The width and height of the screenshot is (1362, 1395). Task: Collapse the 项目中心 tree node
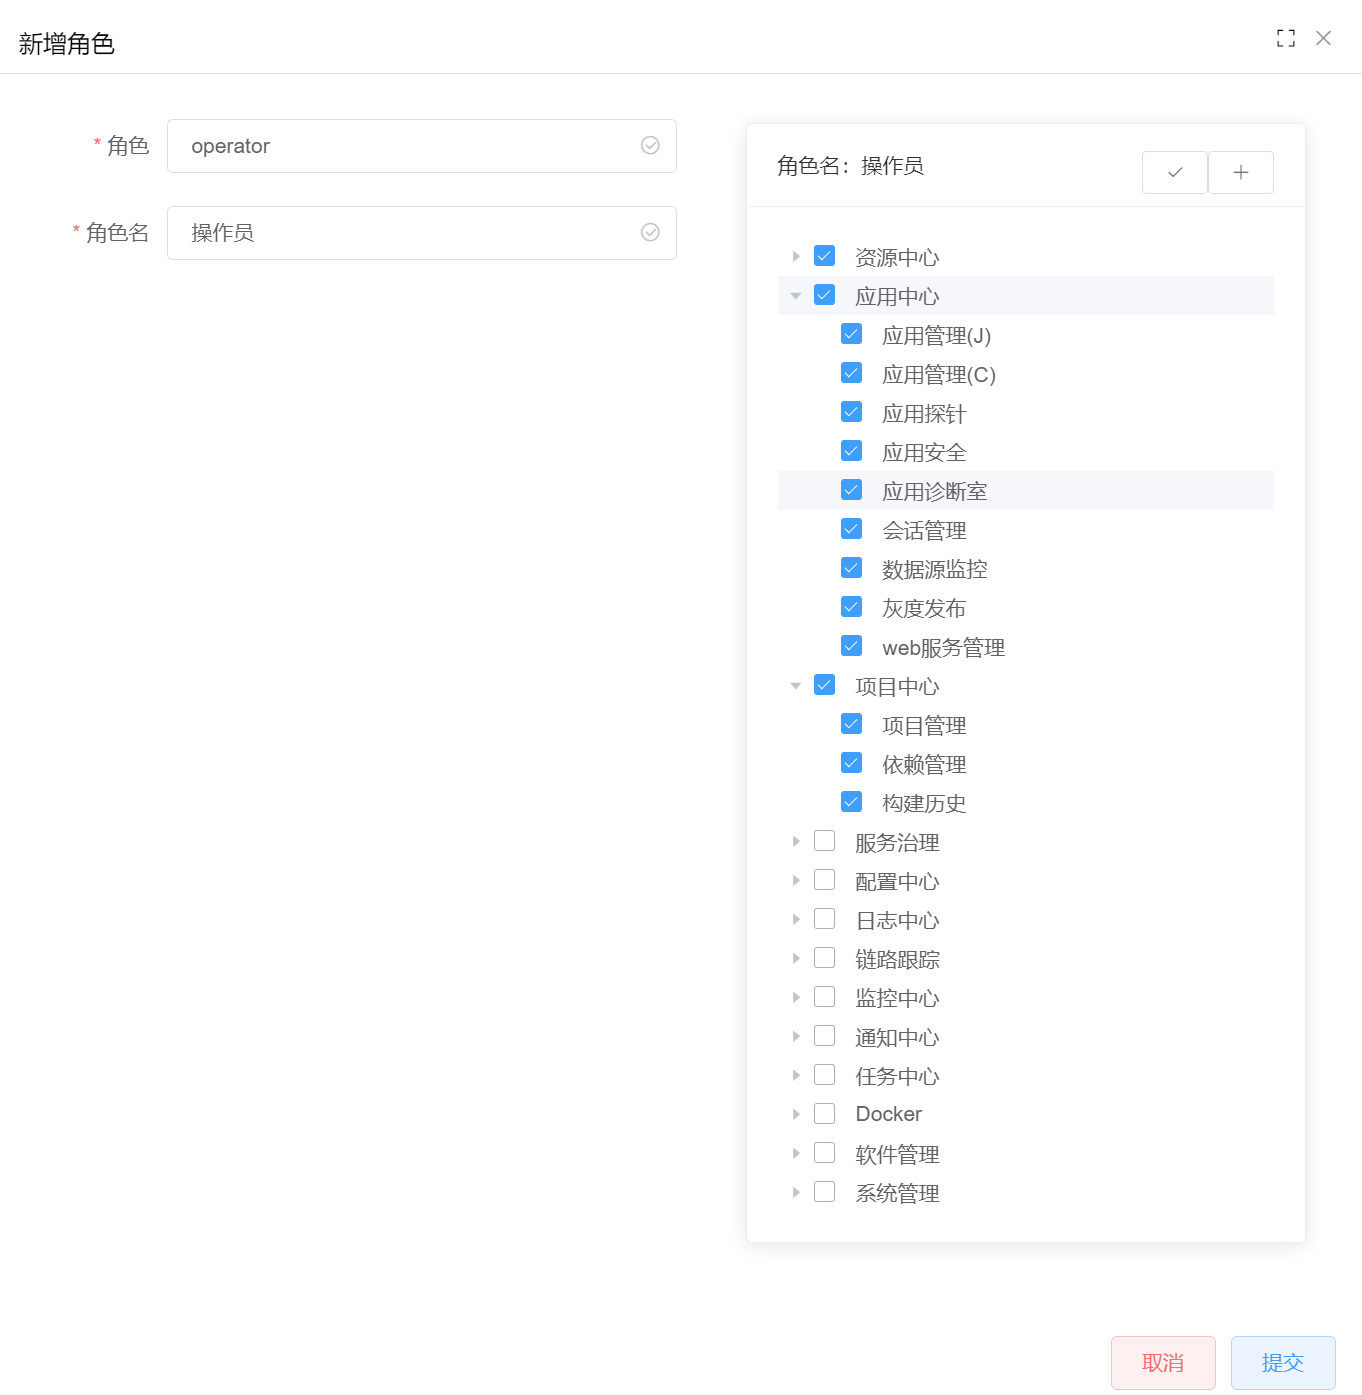click(796, 686)
